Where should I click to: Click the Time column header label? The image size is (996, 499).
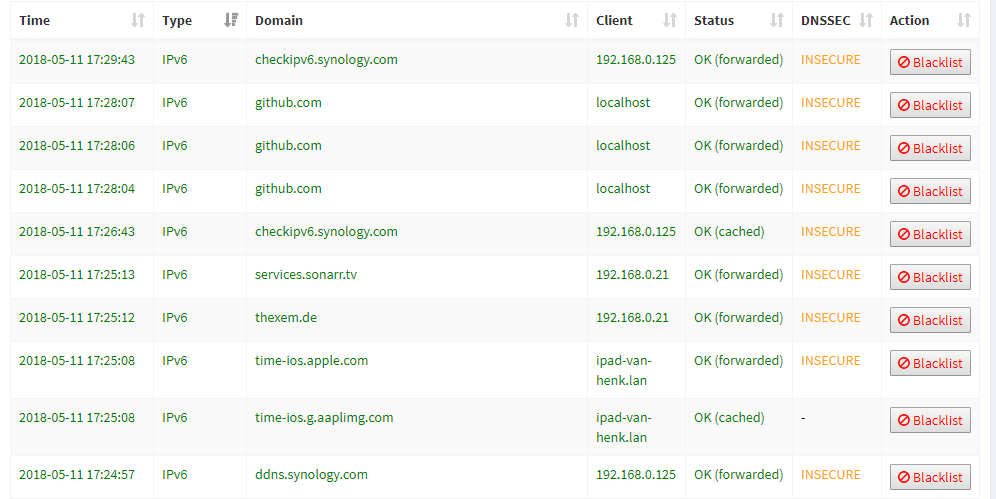click(x=34, y=20)
